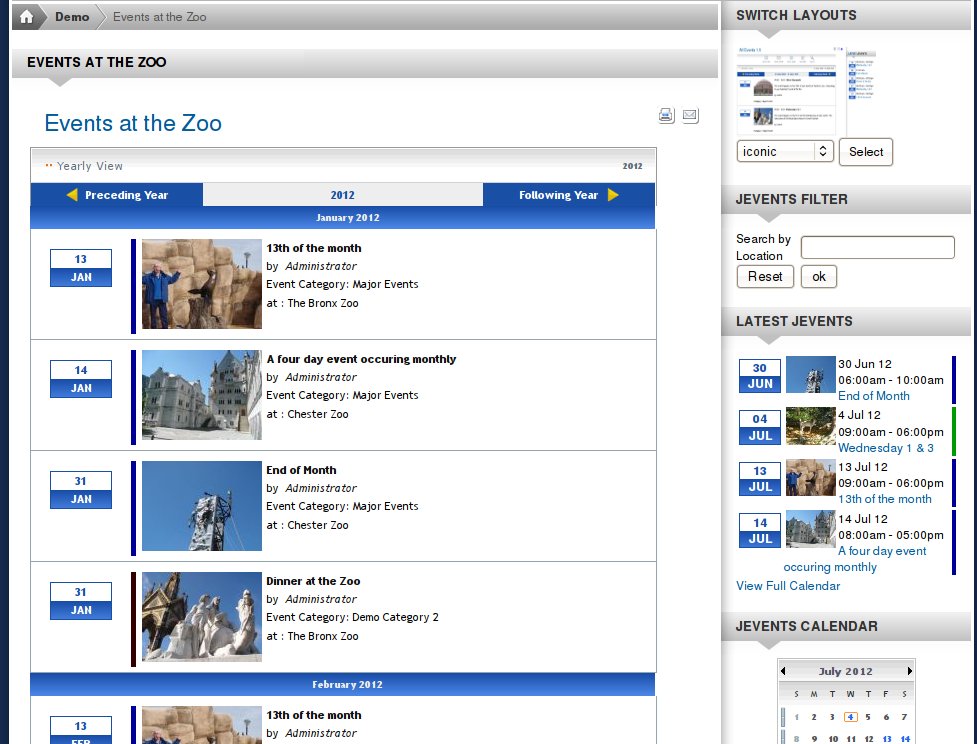This screenshot has width=977, height=744.
Task: Click the 30 JUN badge in Latest JEvents
Action: tap(760, 376)
